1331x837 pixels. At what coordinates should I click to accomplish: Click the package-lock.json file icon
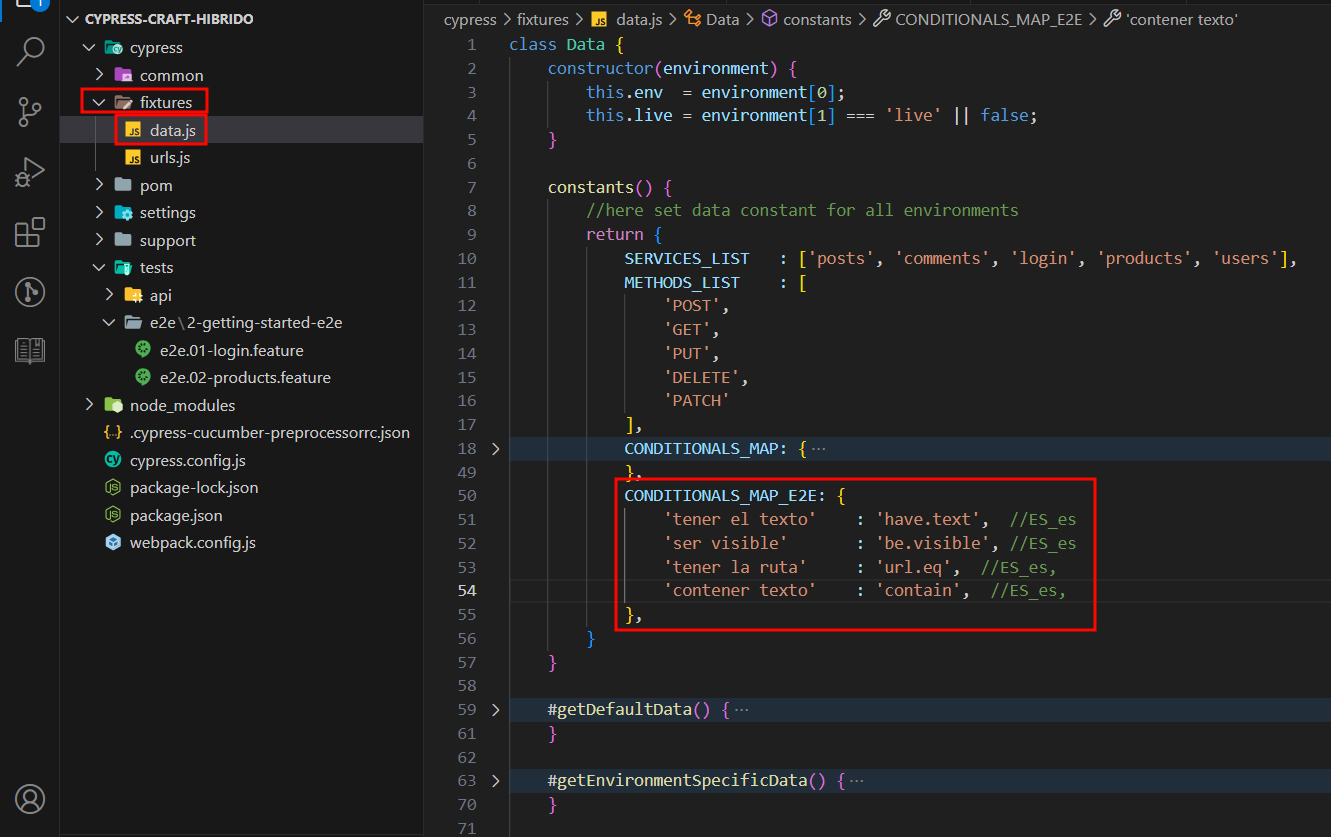click(113, 488)
